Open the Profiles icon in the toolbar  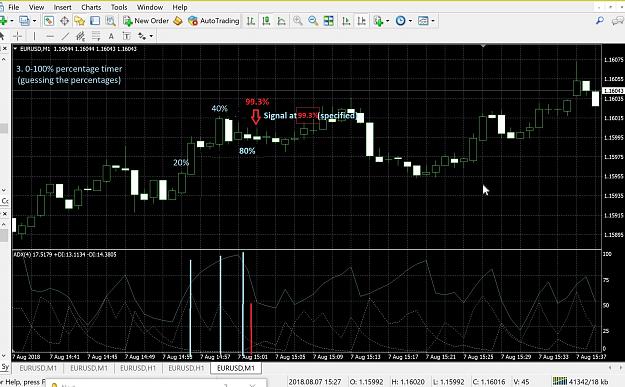(x=24, y=21)
